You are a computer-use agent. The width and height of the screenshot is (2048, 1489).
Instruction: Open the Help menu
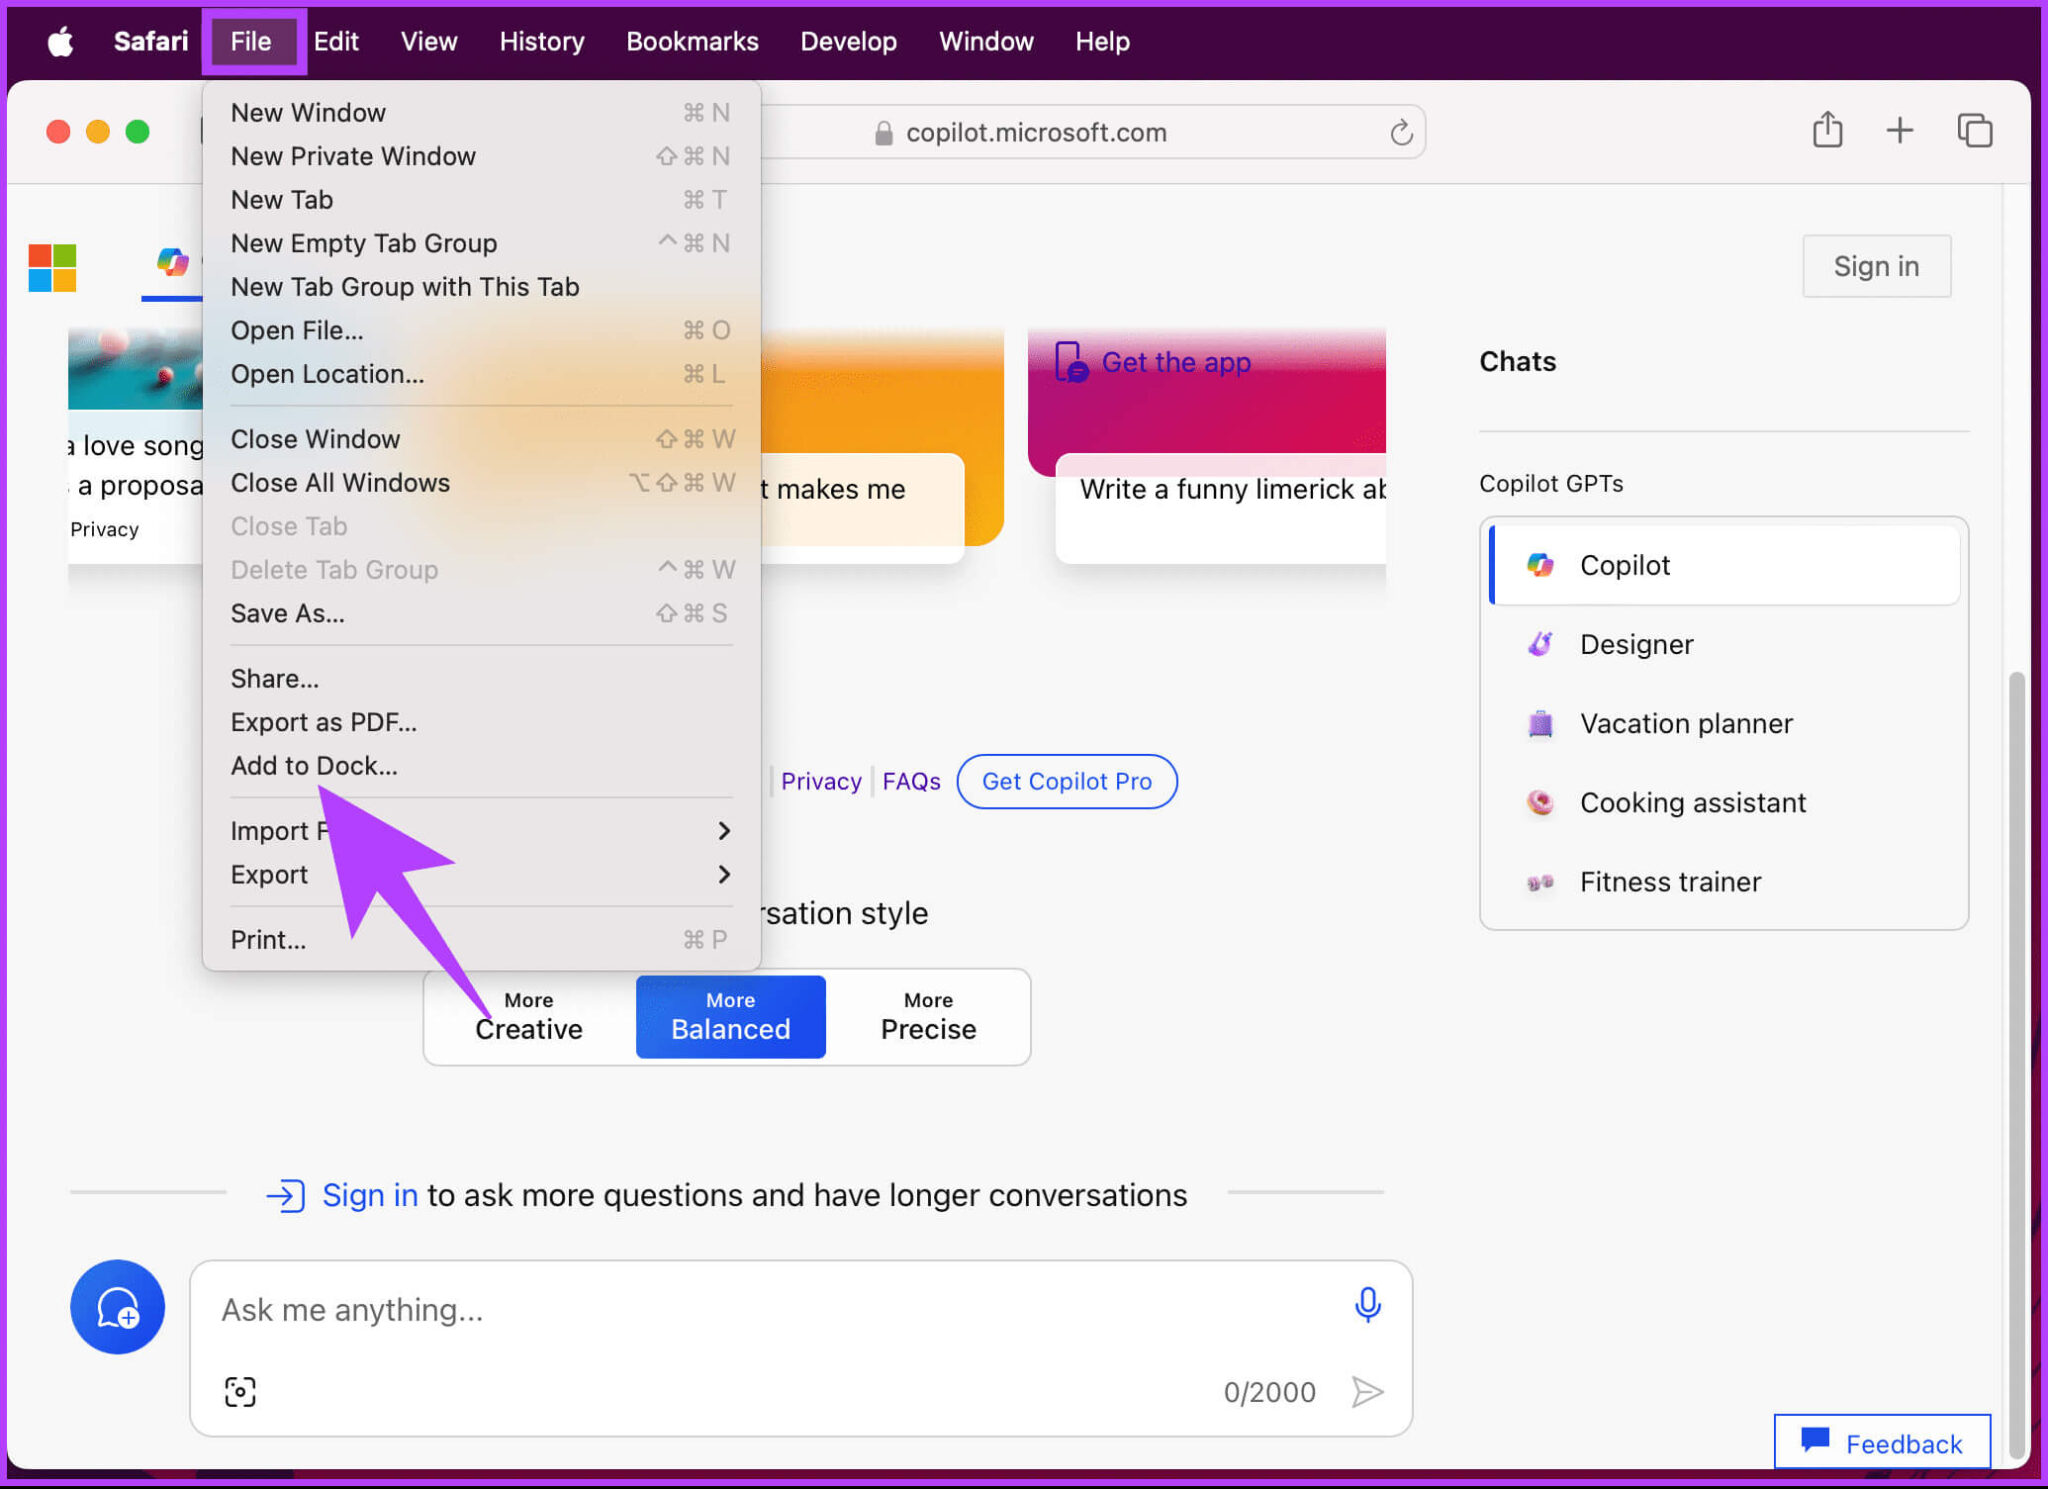point(1102,42)
